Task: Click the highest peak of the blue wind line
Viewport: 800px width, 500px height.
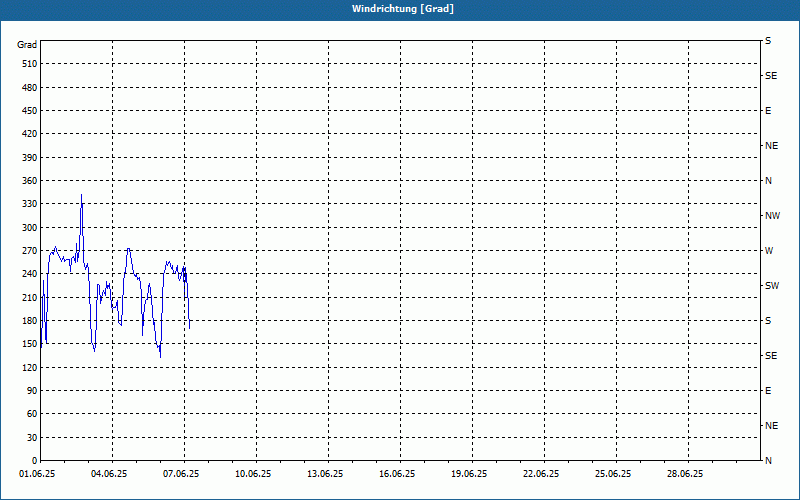Action: click(81, 195)
